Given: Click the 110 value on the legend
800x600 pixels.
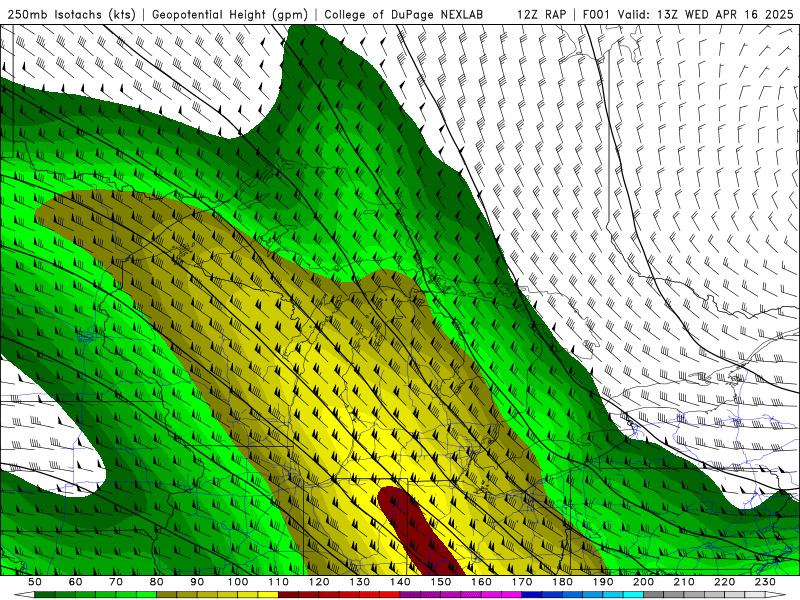Looking at the screenshot, I should click(x=278, y=582).
